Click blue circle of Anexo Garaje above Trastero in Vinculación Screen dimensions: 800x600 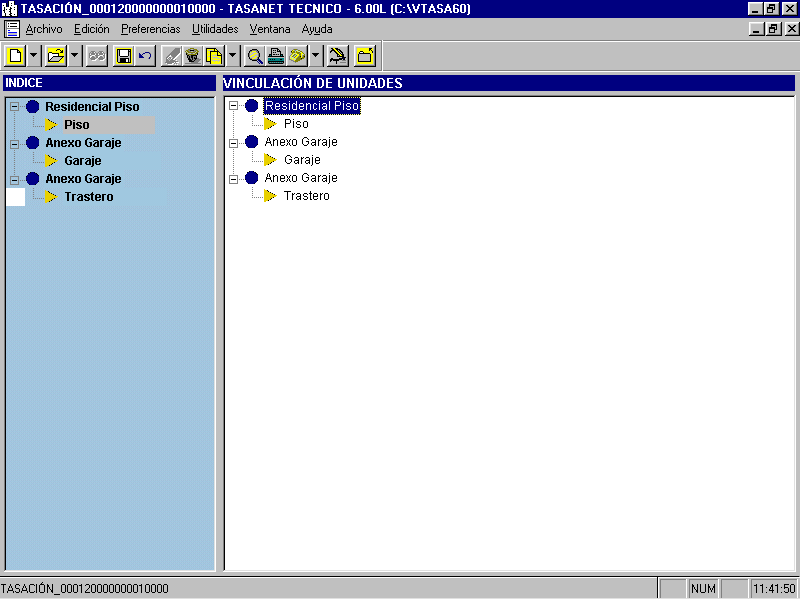pyautogui.click(x=252, y=178)
